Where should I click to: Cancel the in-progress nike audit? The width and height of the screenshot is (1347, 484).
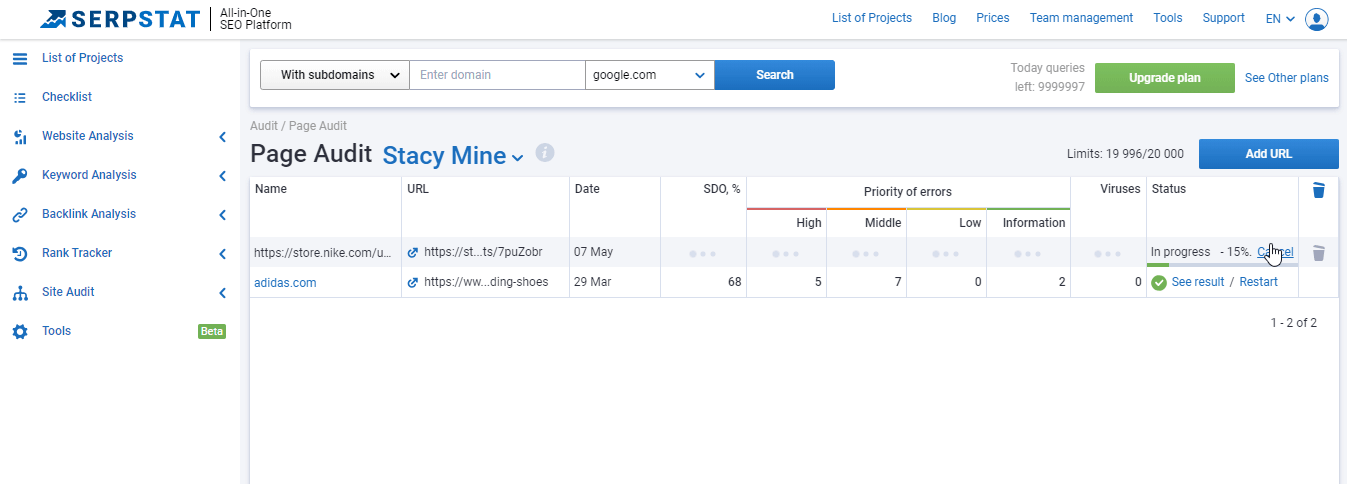[1275, 252]
